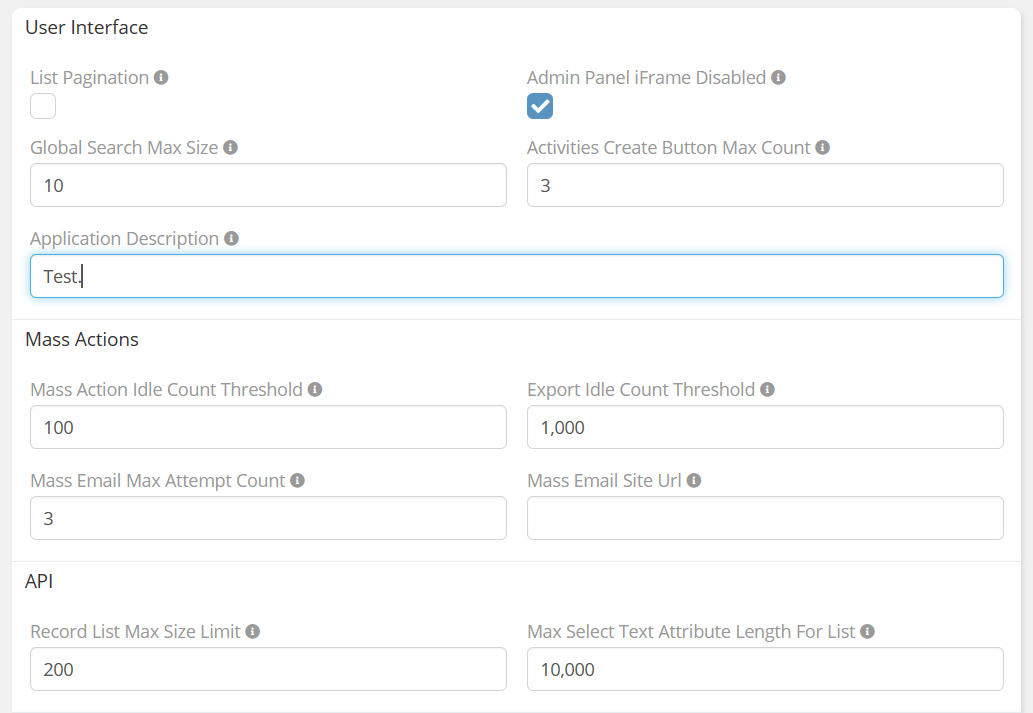The width and height of the screenshot is (1033, 713).
Task: Click the info icon for Global Search Max Size
Action: [x=230, y=148]
